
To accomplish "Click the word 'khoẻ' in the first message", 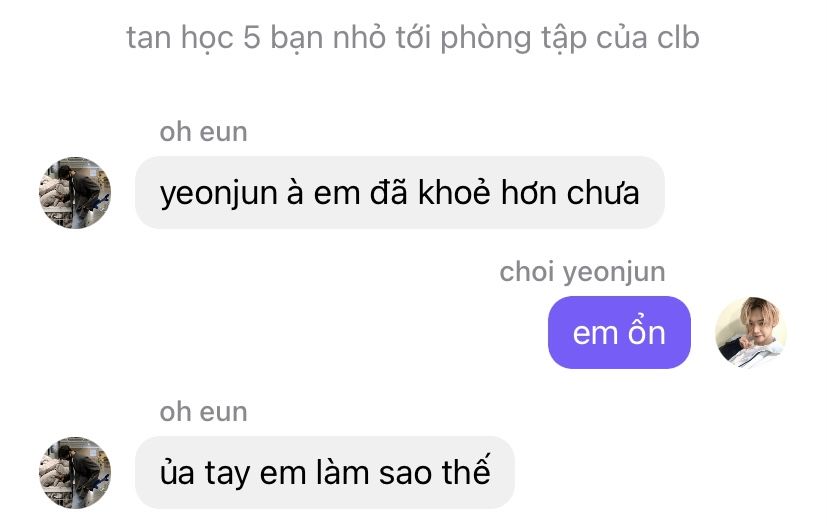I will [x=454, y=192].
